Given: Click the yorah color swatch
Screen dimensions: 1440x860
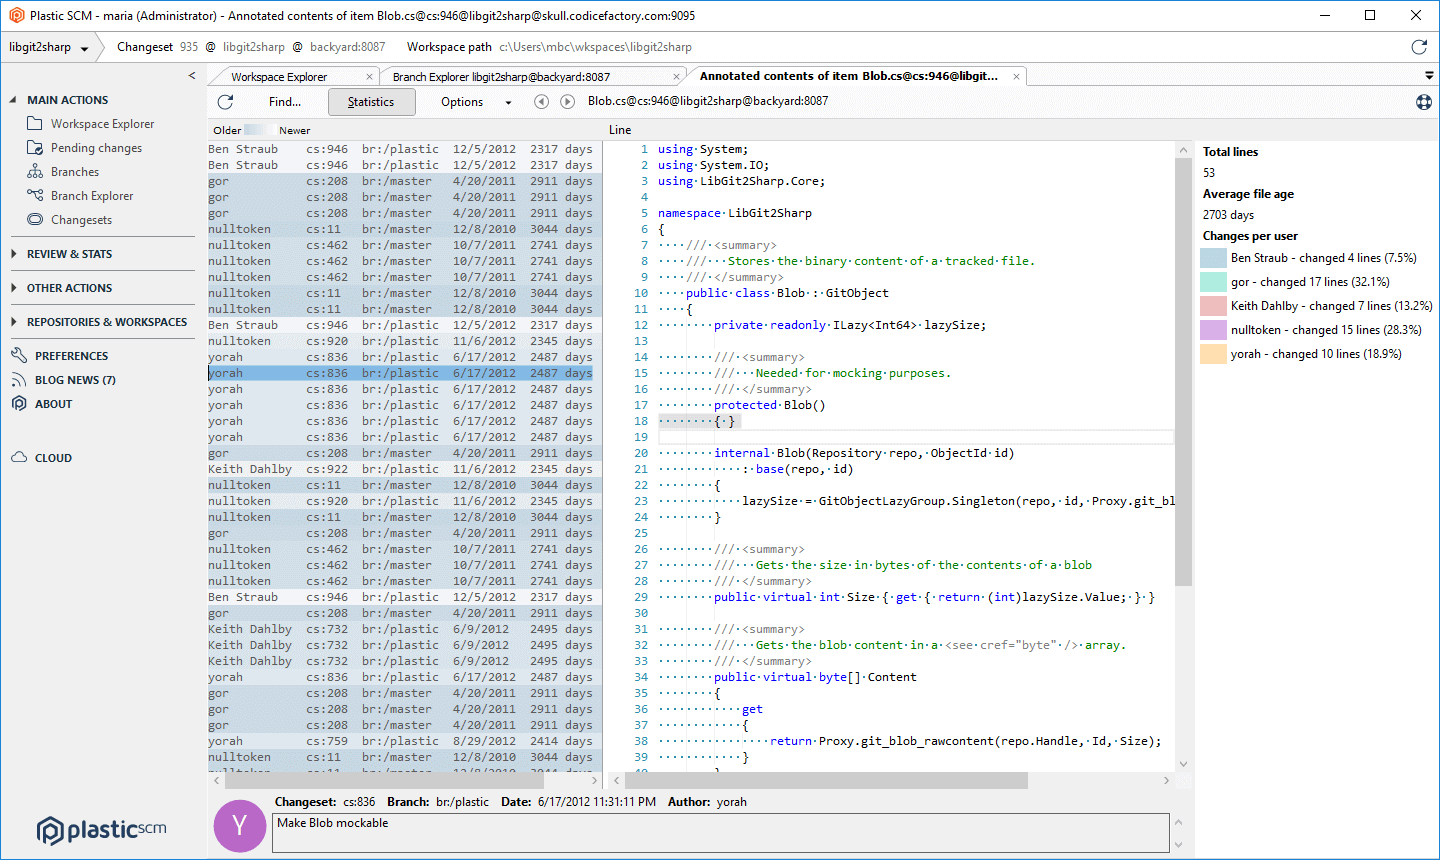Looking at the screenshot, I should 1213,354.
